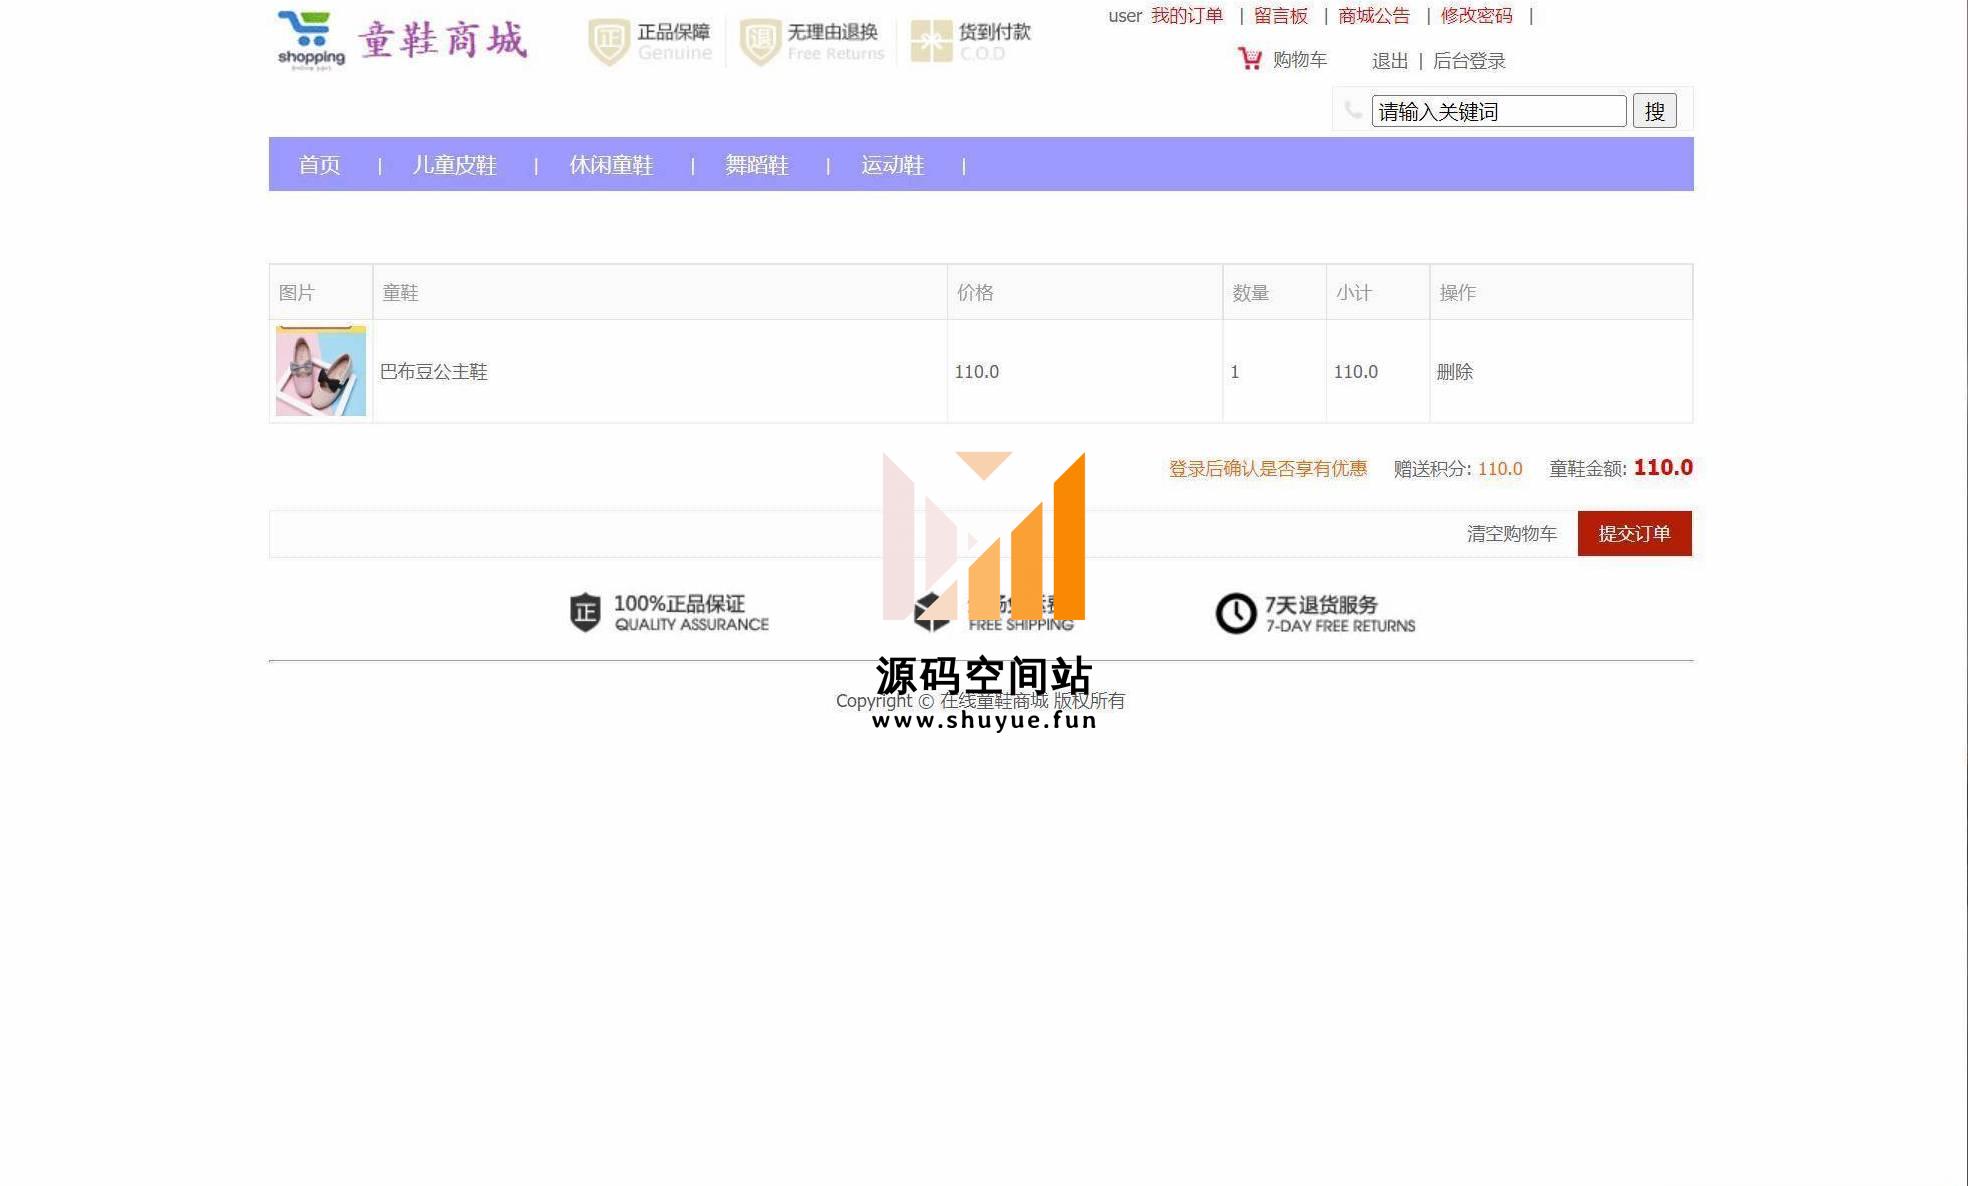
Task: Open the 儿童皮鞋 category
Action: (x=454, y=165)
